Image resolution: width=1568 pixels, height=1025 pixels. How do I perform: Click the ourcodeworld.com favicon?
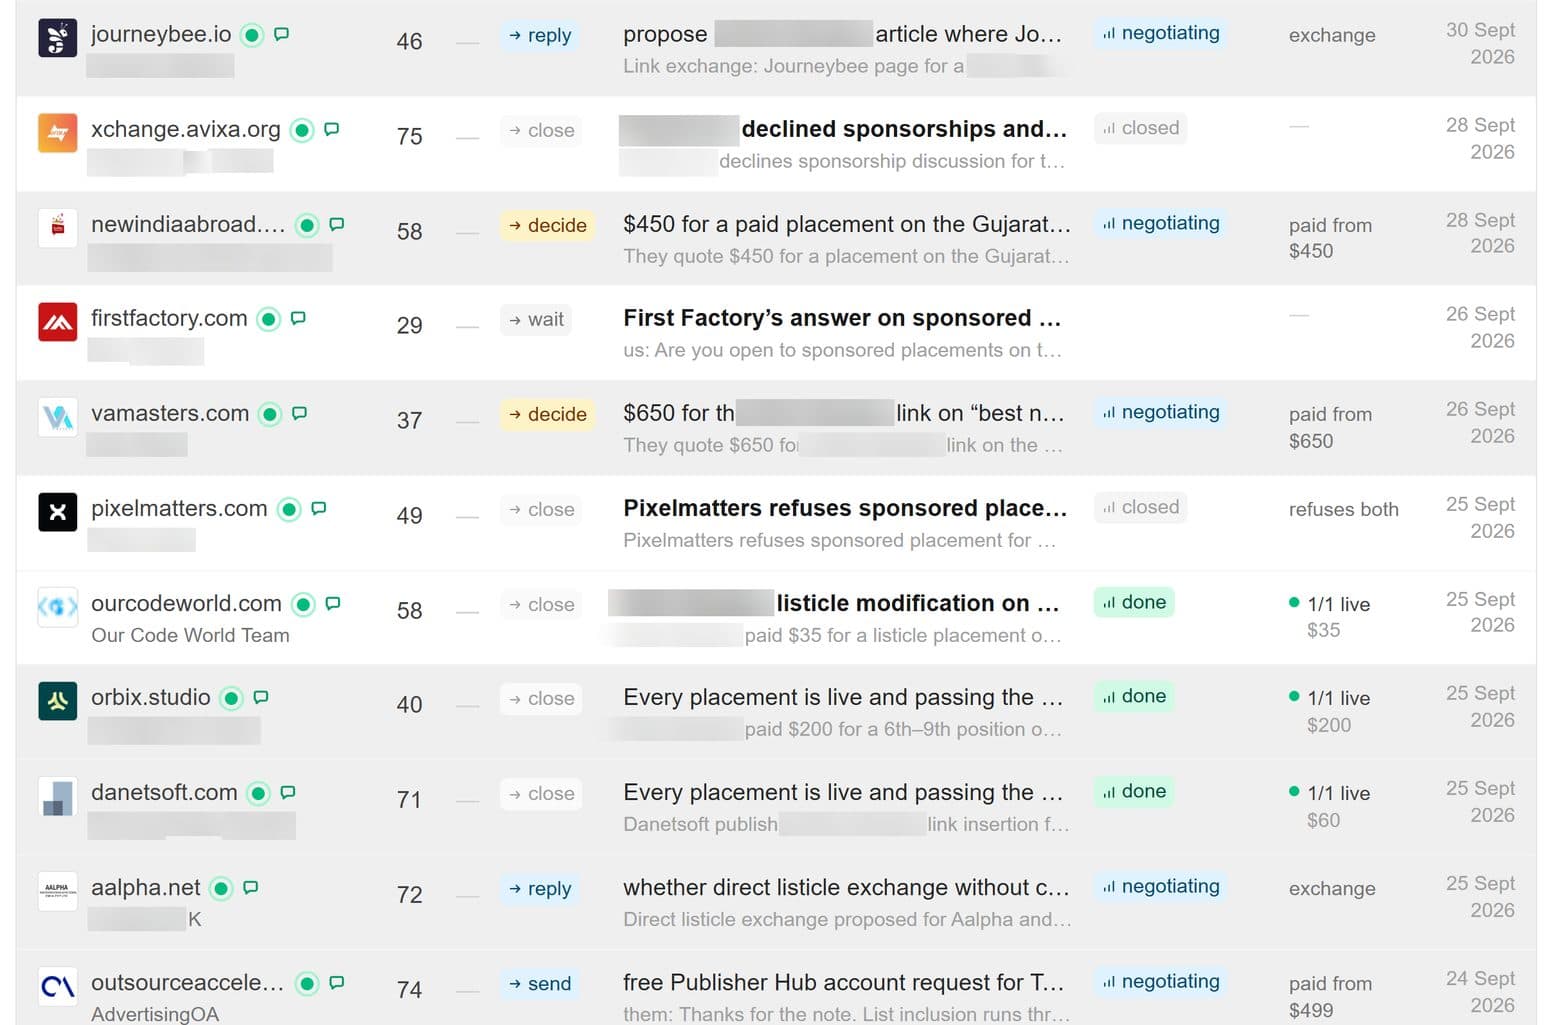tap(57, 607)
